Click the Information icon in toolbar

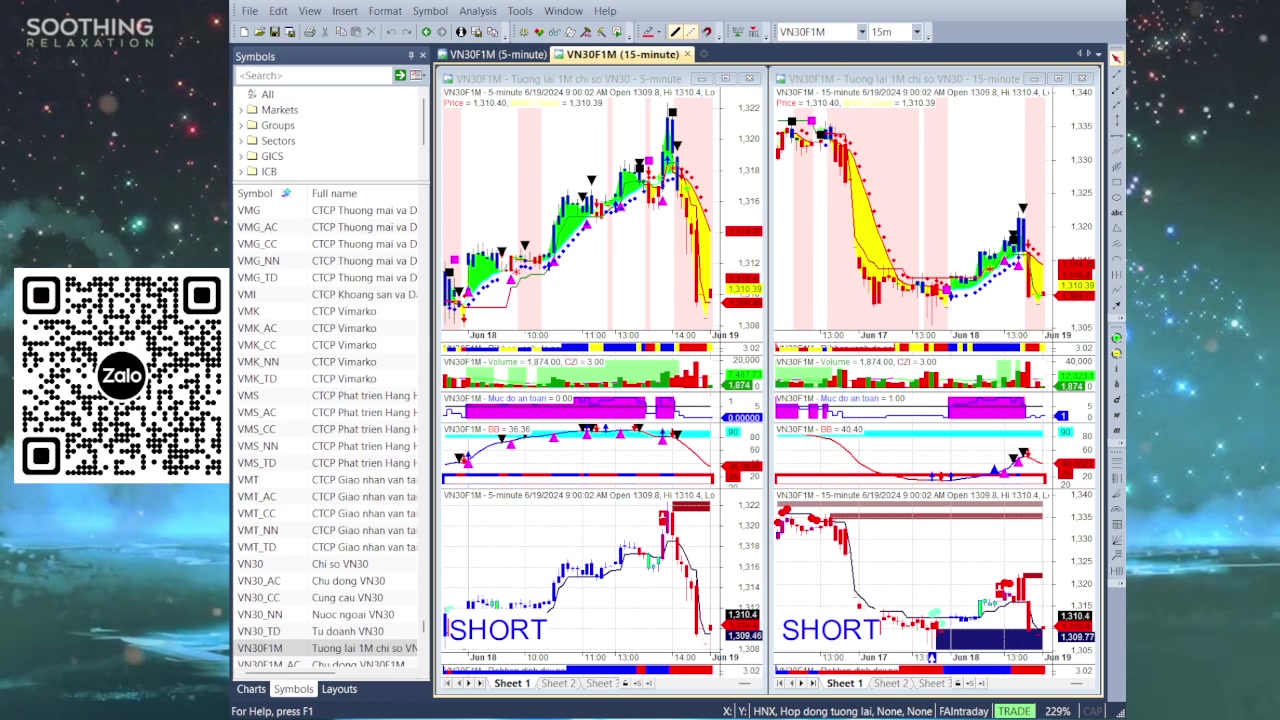(461, 32)
